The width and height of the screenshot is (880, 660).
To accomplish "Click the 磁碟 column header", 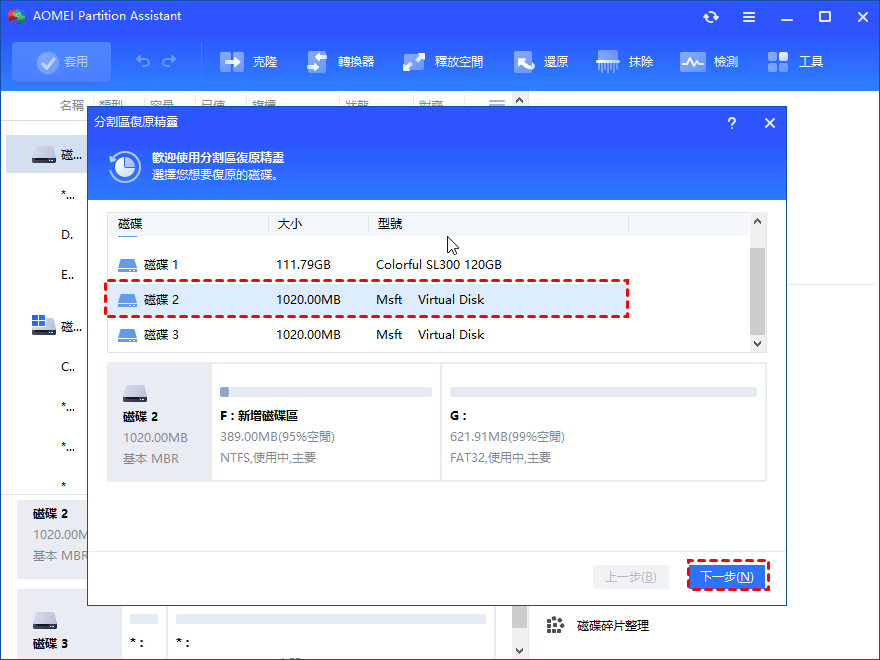I will point(188,224).
